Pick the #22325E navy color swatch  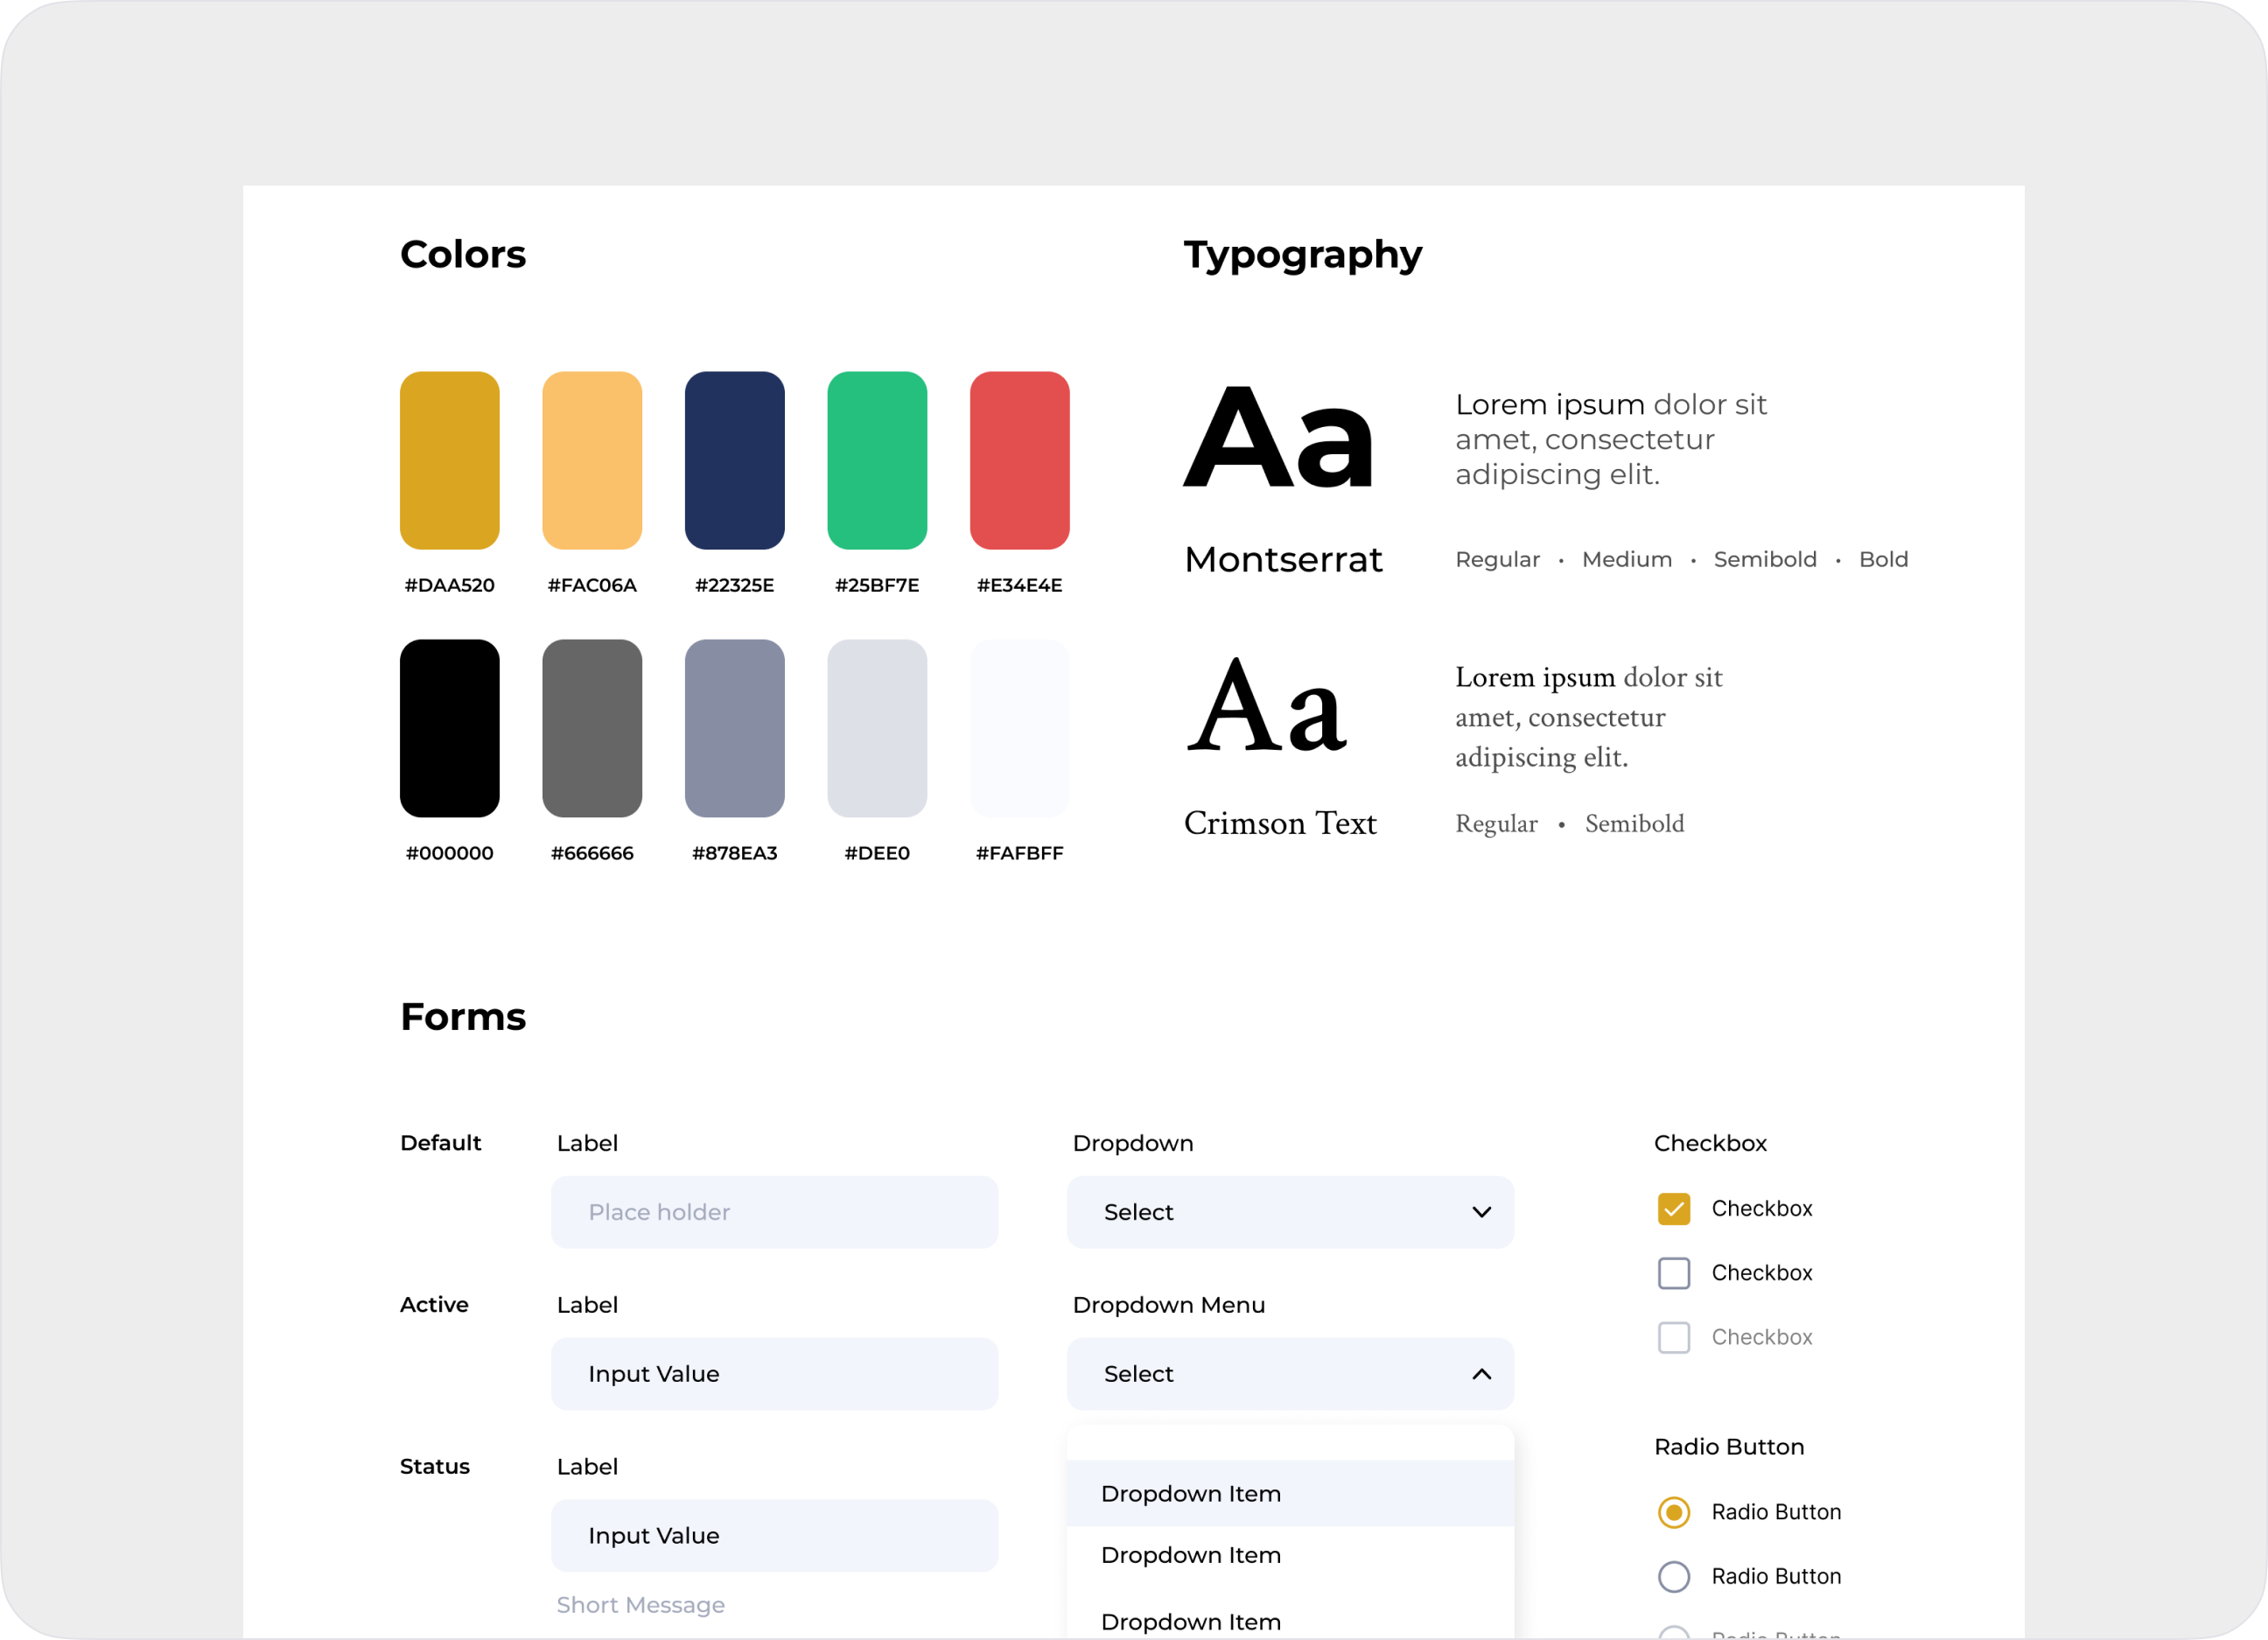pos(734,460)
